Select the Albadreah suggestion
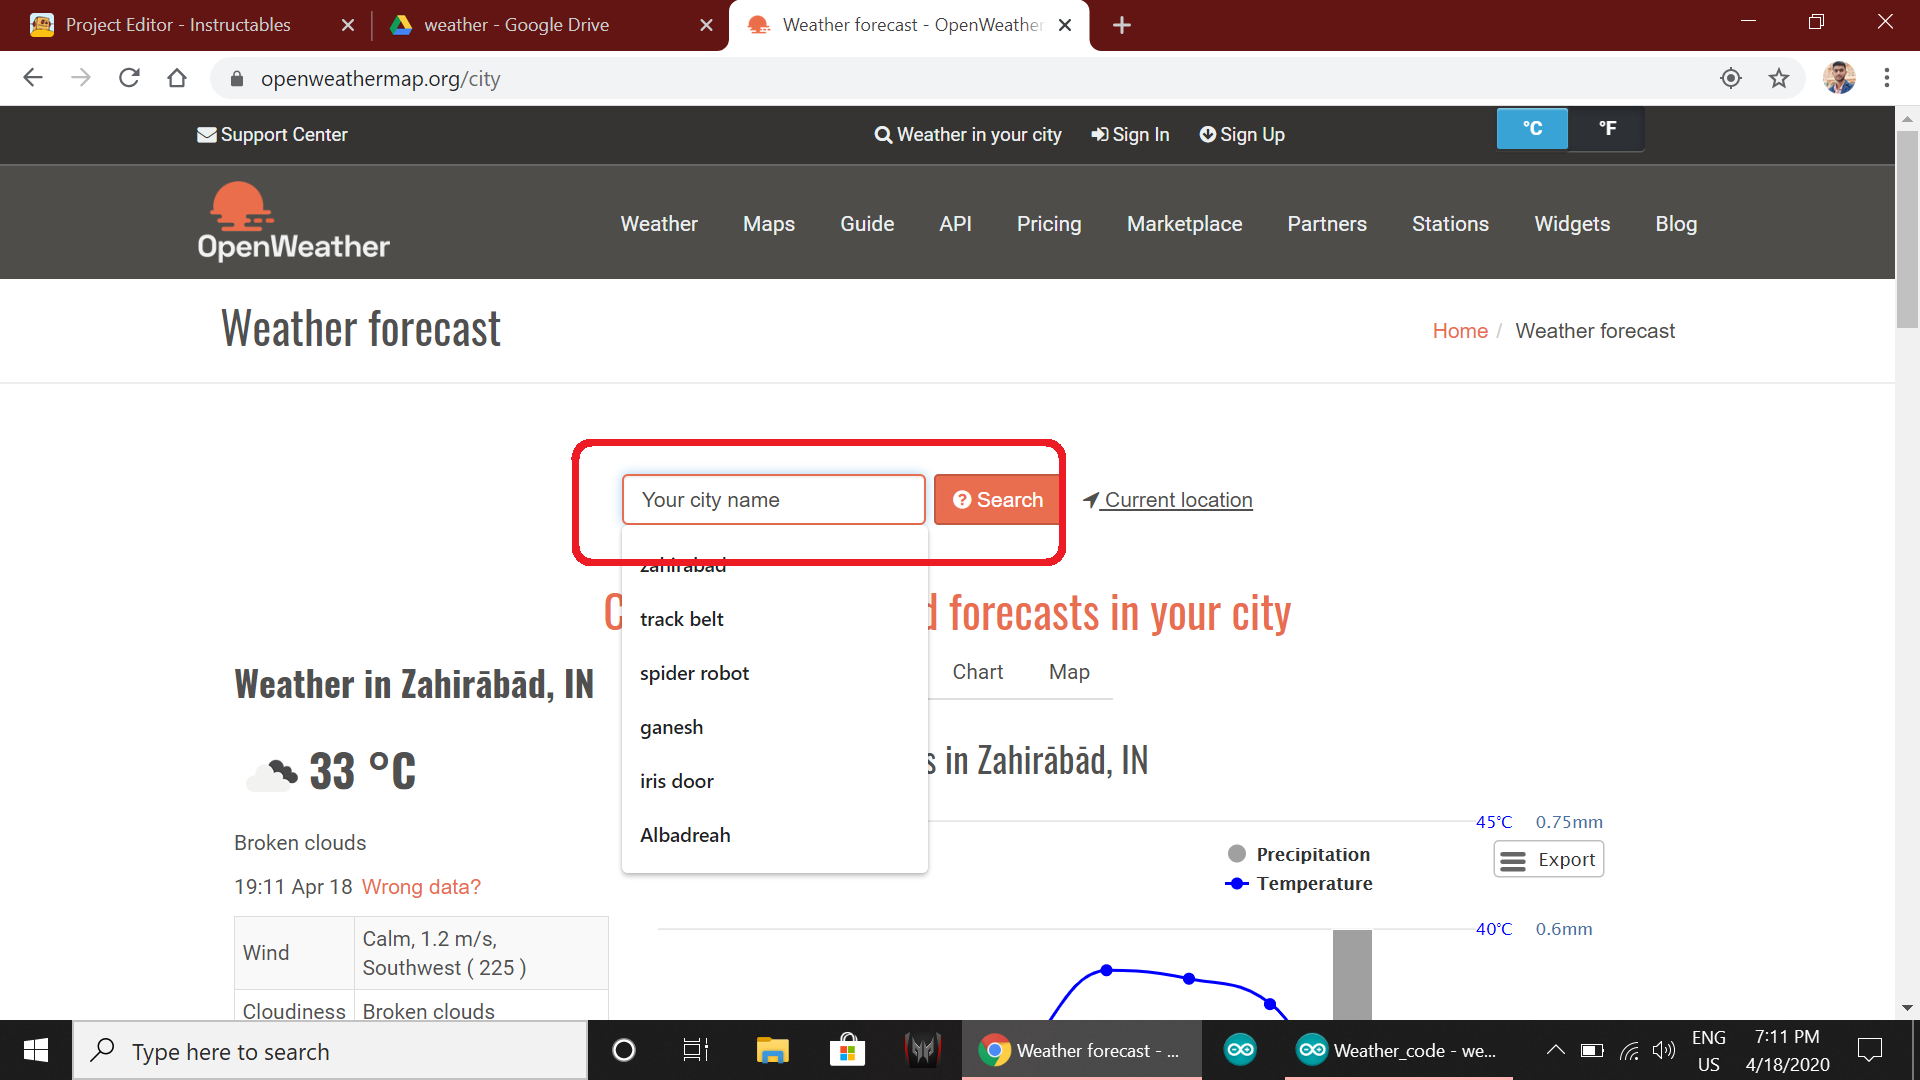 774,835
